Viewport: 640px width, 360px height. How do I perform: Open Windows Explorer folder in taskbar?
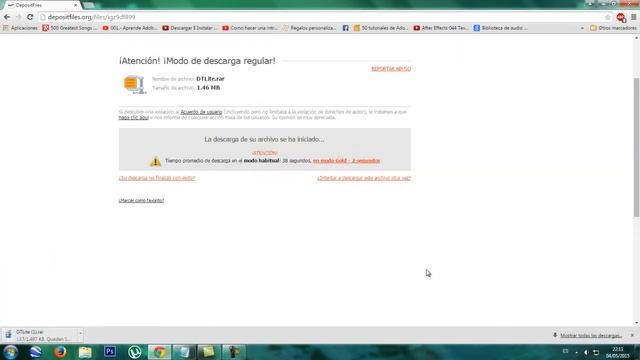click(85, 352)
